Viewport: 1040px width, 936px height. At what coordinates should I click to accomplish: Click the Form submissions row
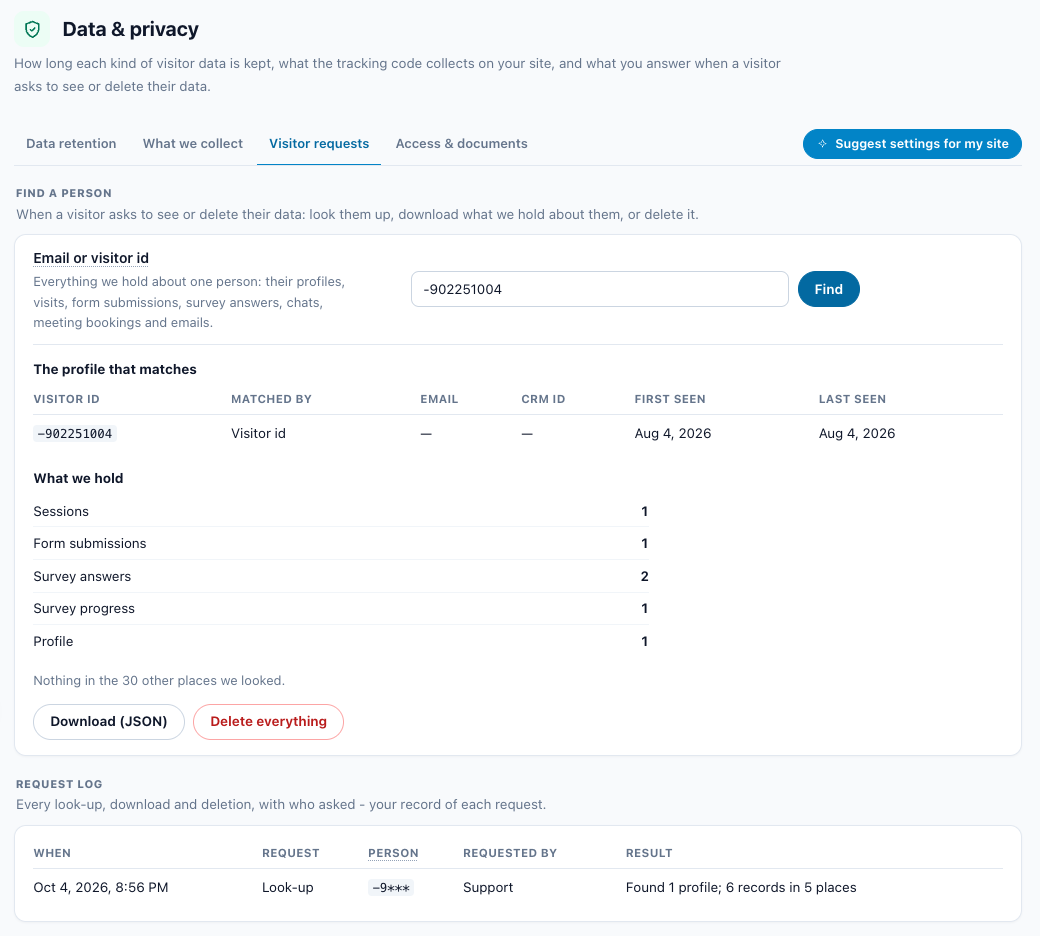tap(341, 544)
